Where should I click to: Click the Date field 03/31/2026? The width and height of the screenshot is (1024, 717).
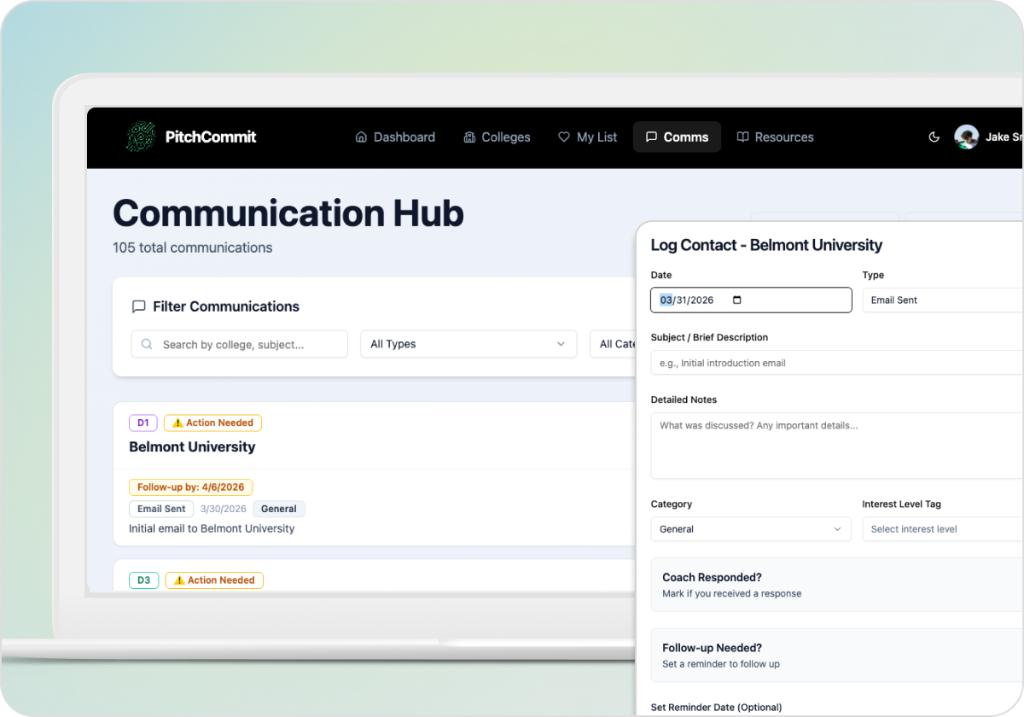pyautogui.click(x=751, y=300)
